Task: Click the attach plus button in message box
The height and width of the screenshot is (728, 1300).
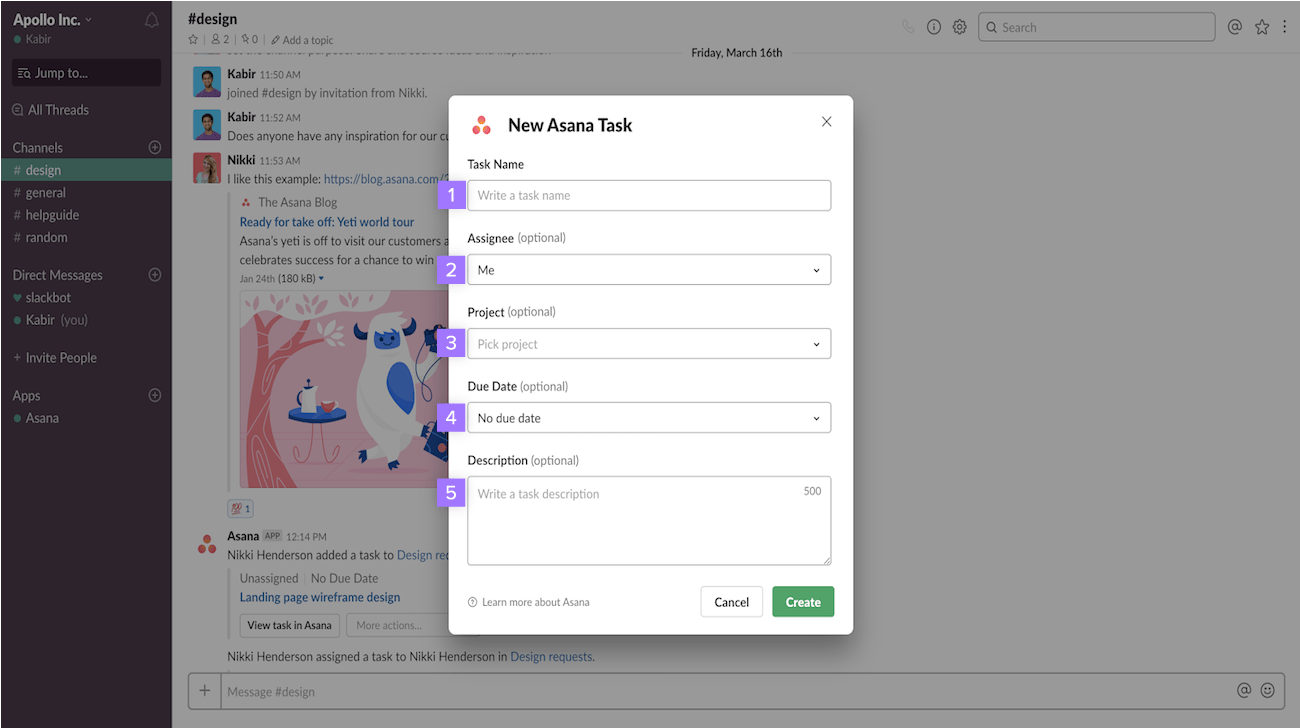Action: (x=204, y=691)
